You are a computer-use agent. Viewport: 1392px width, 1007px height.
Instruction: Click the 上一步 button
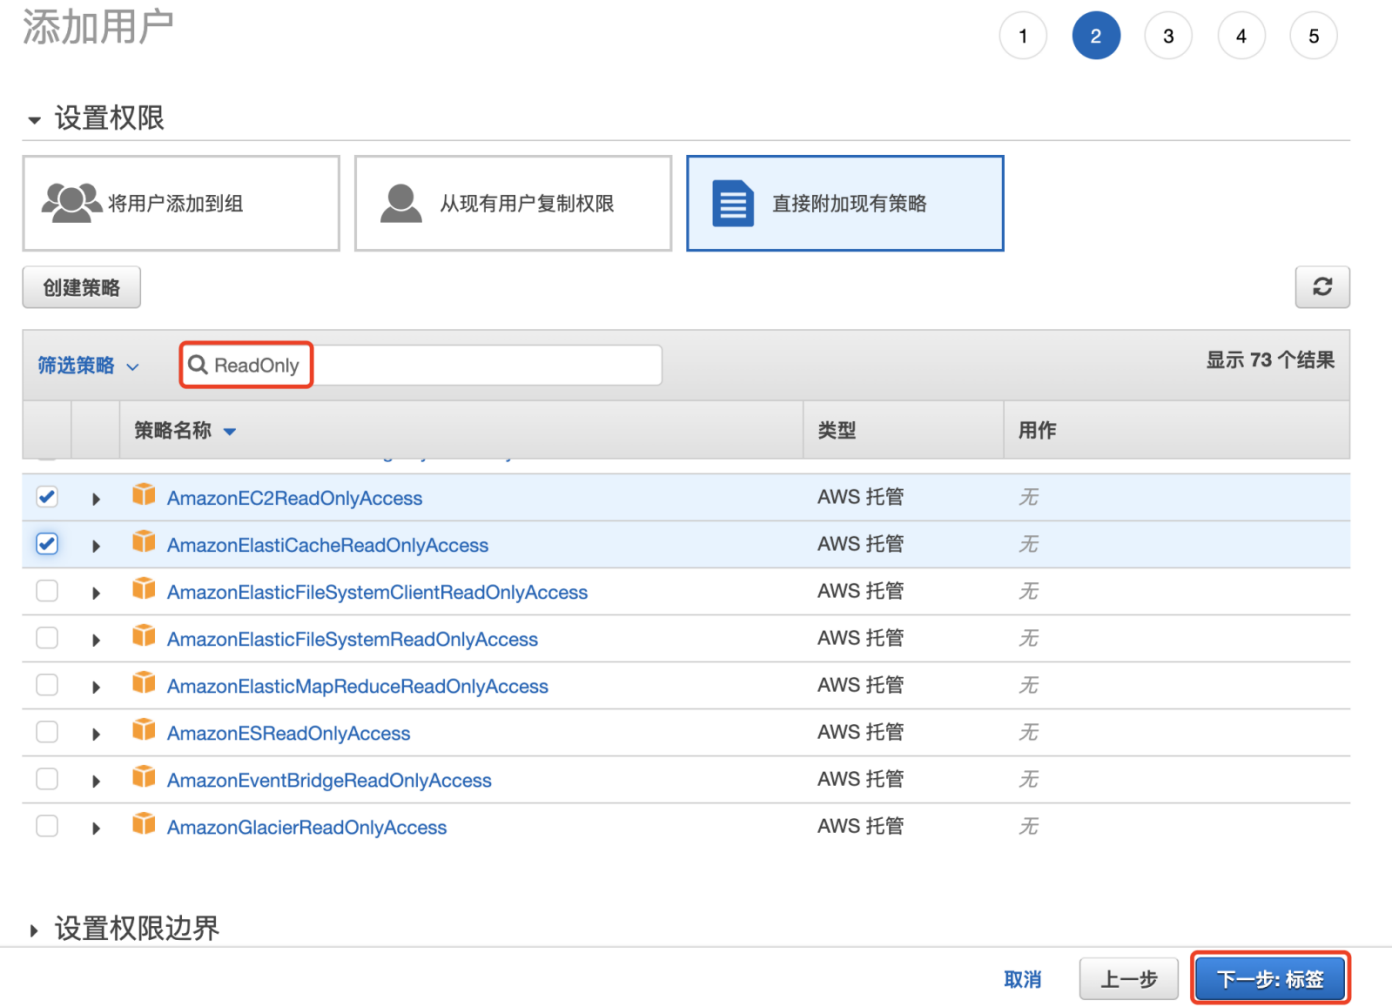[1130, 979]
